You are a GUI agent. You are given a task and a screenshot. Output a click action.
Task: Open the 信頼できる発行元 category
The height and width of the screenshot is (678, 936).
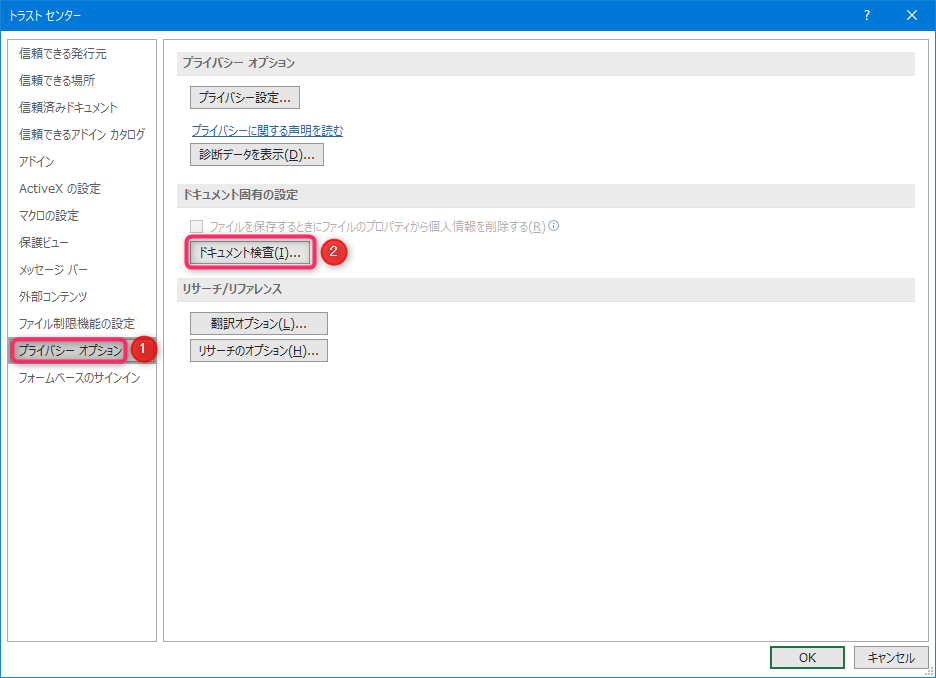click(x=63, y=54)
